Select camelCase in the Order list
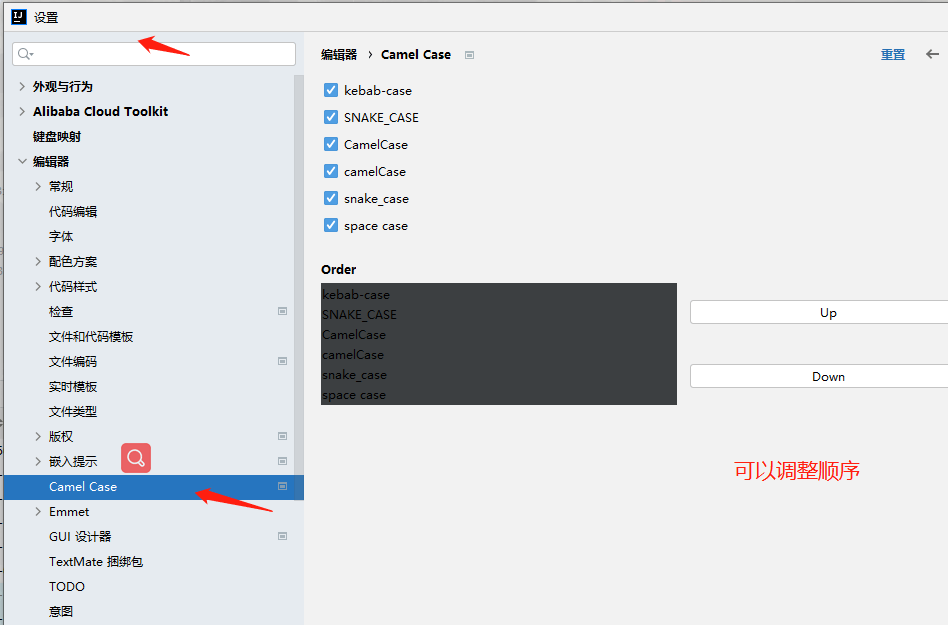948x625 pixels. [x=499, y=355]
